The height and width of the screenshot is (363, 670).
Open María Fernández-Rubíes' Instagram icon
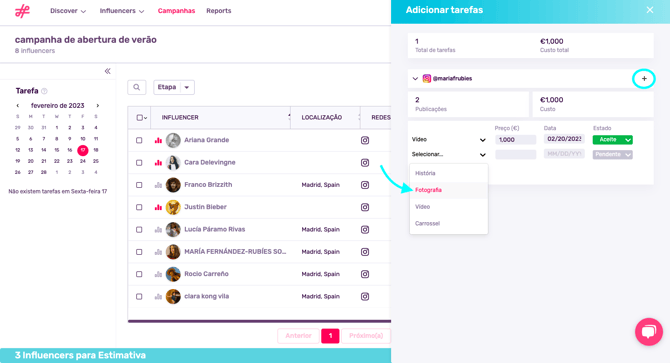click(365, 252)
